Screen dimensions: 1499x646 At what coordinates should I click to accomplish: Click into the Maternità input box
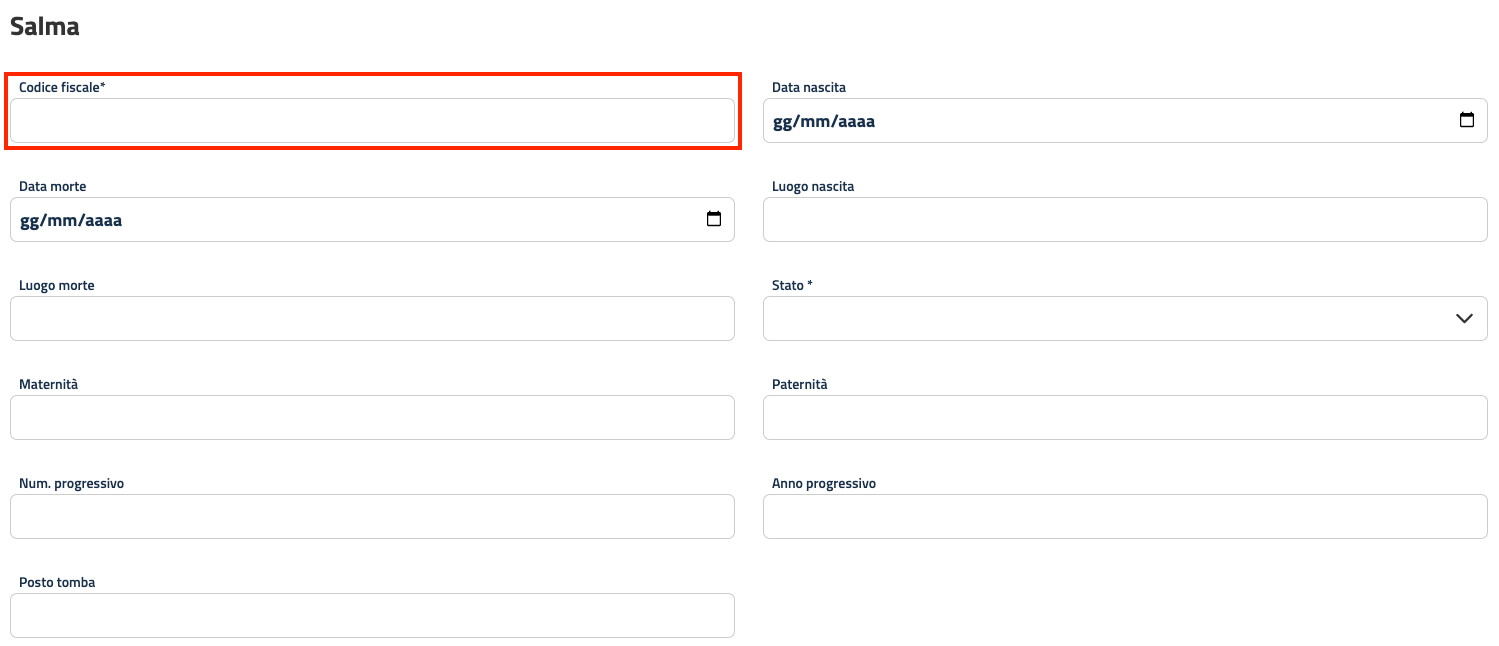coord(372,418)
